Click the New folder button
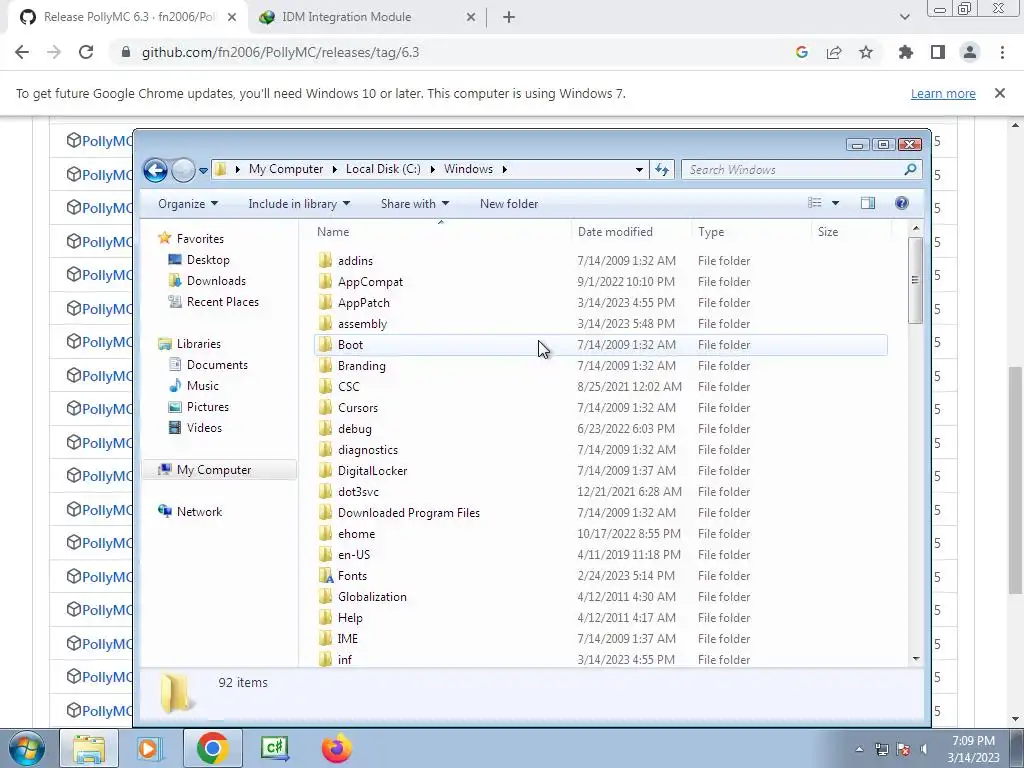 509,204
